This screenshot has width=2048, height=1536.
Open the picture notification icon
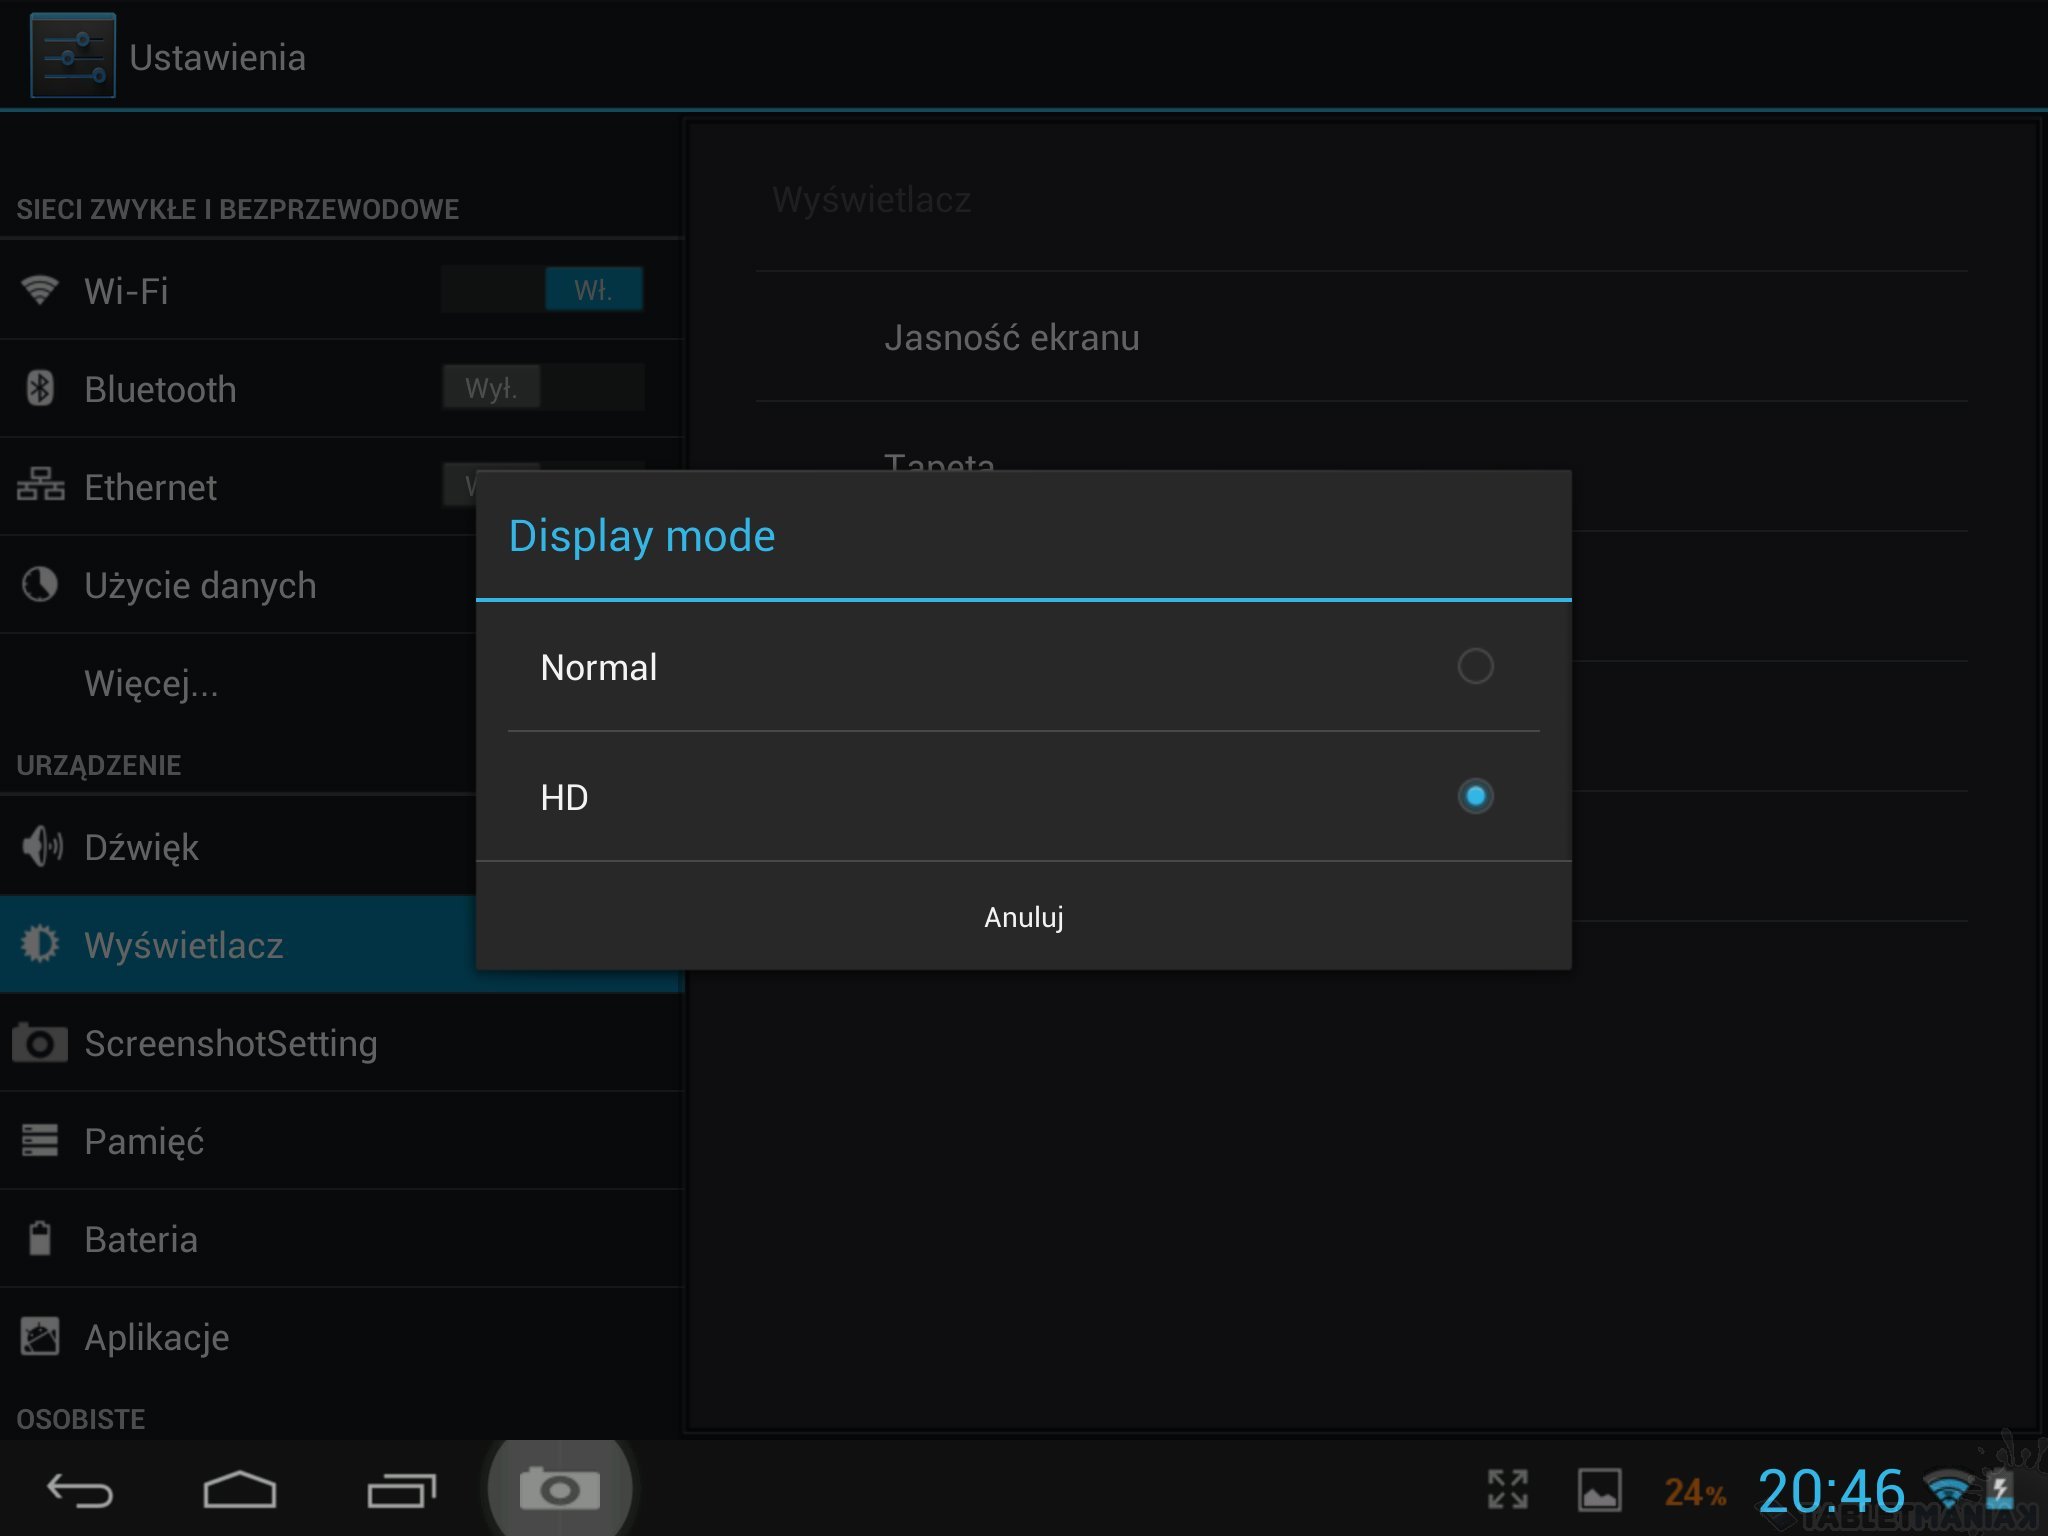1599,1491
